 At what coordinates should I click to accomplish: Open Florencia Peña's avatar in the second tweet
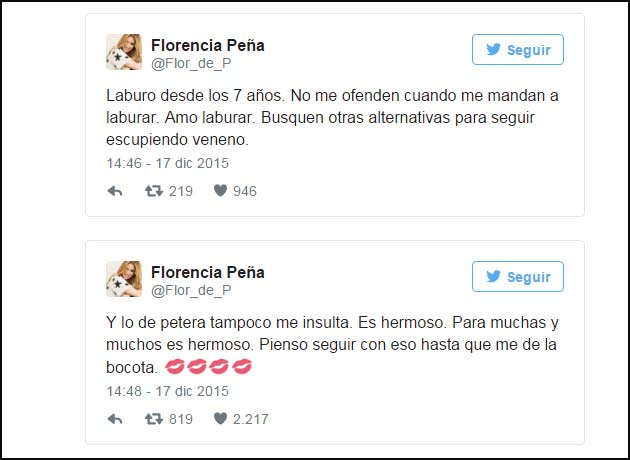coord(124,279)
